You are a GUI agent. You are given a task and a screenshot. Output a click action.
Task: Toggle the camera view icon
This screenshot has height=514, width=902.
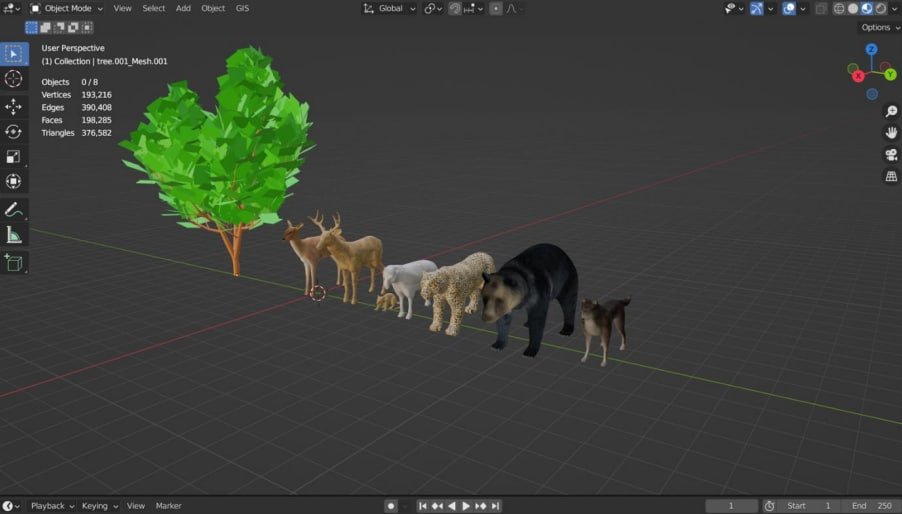tap(891, 155)
